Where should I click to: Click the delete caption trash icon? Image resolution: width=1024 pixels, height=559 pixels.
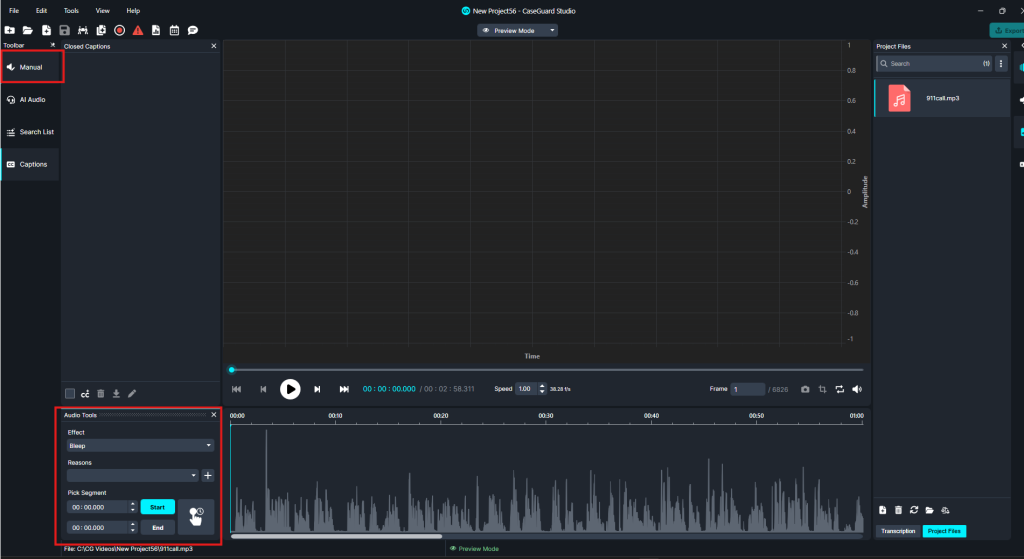click(x=101, y=393)
